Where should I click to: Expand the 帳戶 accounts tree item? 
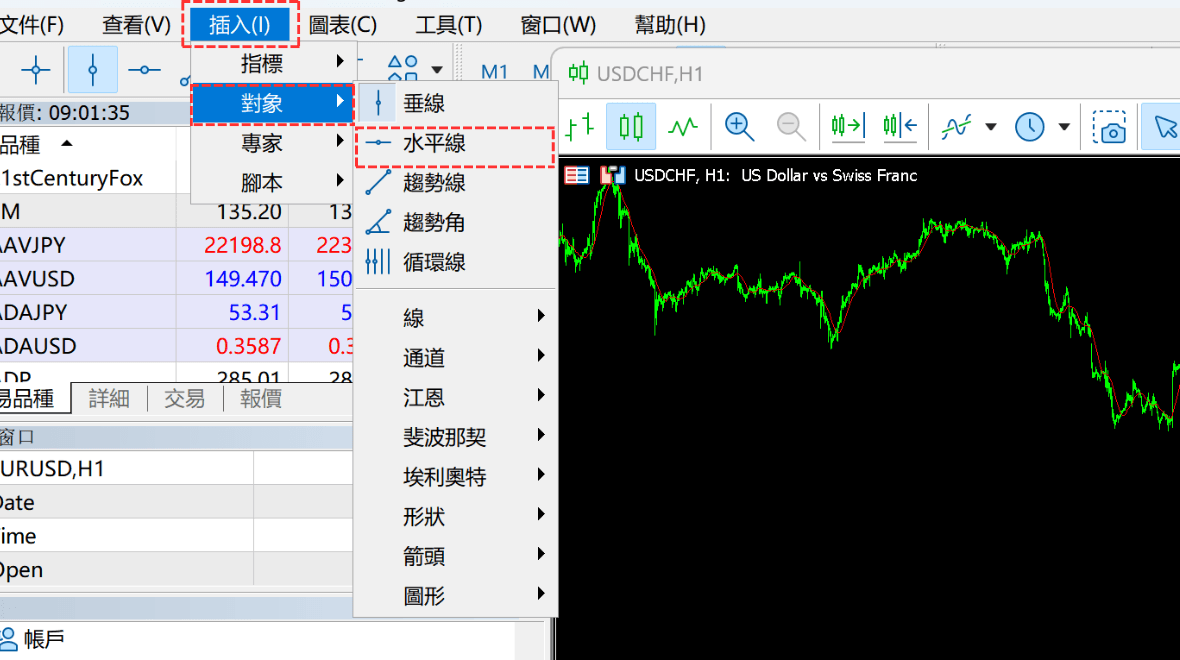point(32,639)
